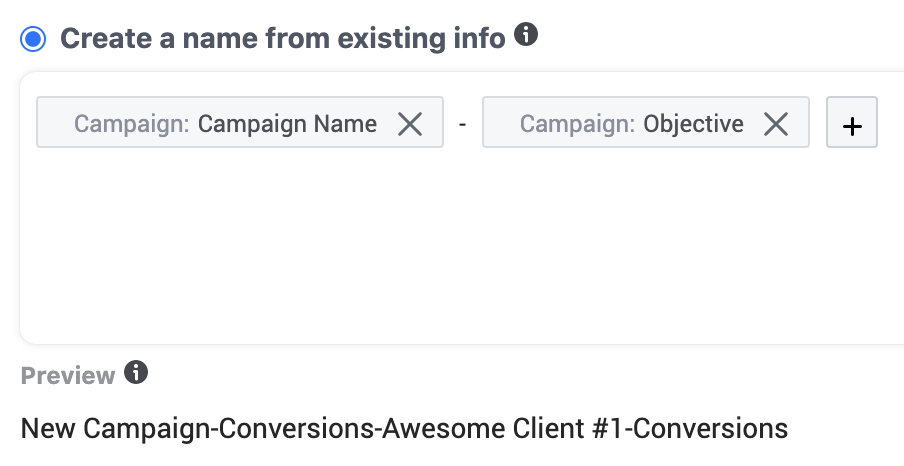Click 'Awesome Client #1' in the preview text
The image size is (904, 466).
pyautogui.click(x=503, y=429)
